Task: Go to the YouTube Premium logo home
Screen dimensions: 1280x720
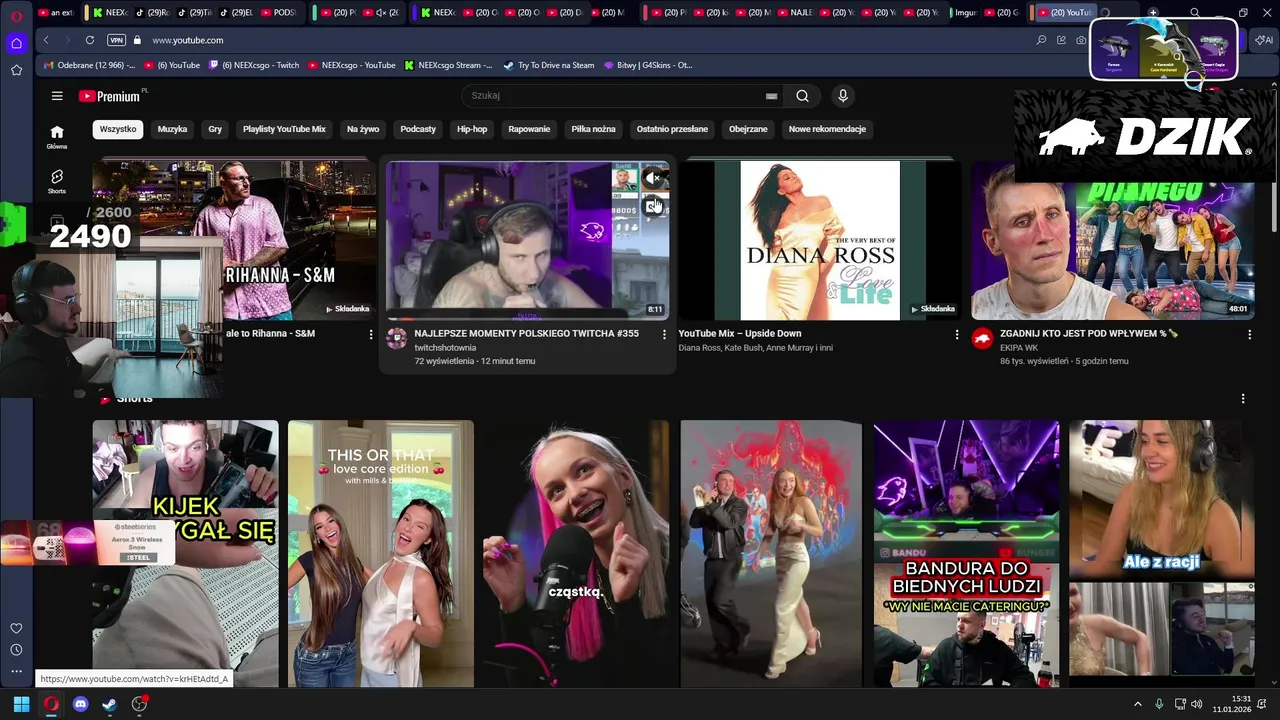Action: point(109,96)
